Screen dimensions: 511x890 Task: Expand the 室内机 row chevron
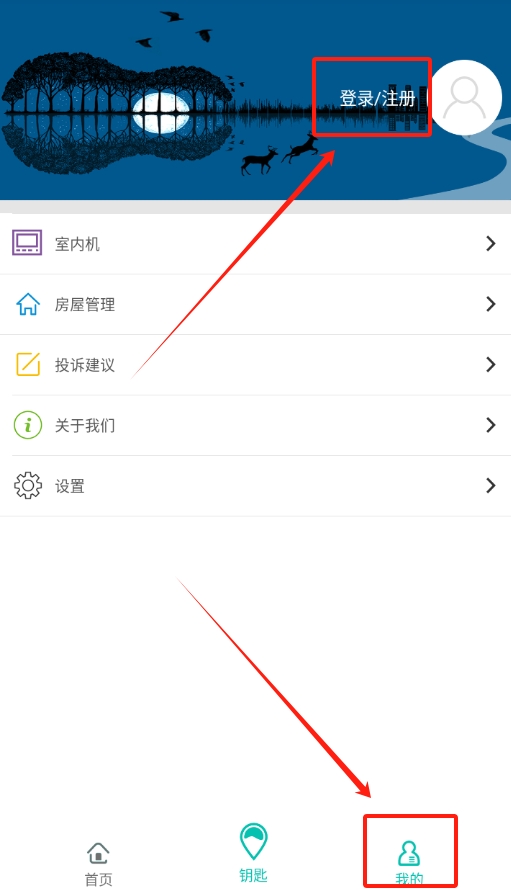(491, 244)
